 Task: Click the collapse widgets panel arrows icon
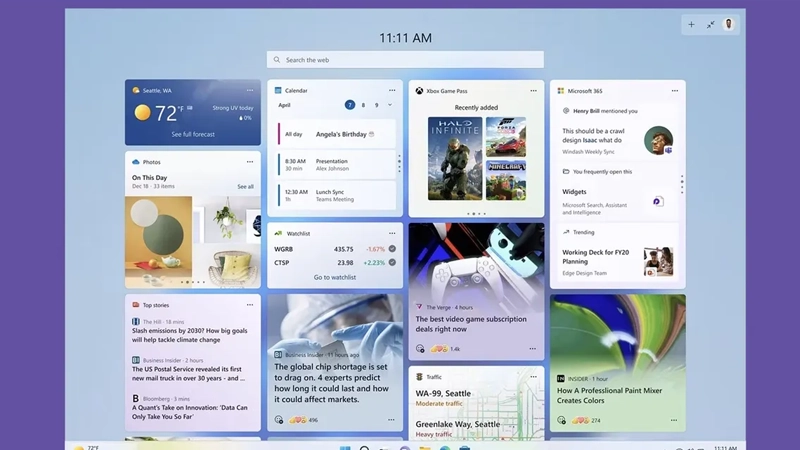[711, 24]
